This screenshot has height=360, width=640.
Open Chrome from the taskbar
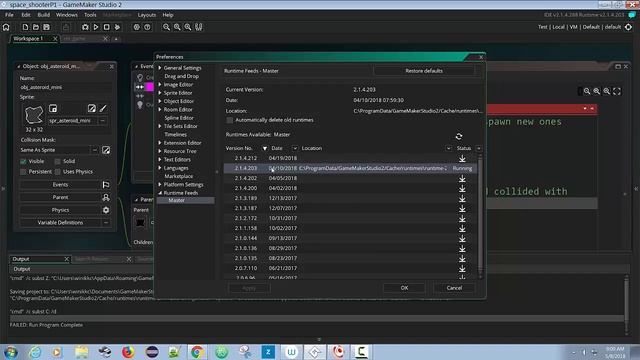(x=197, y=352)
